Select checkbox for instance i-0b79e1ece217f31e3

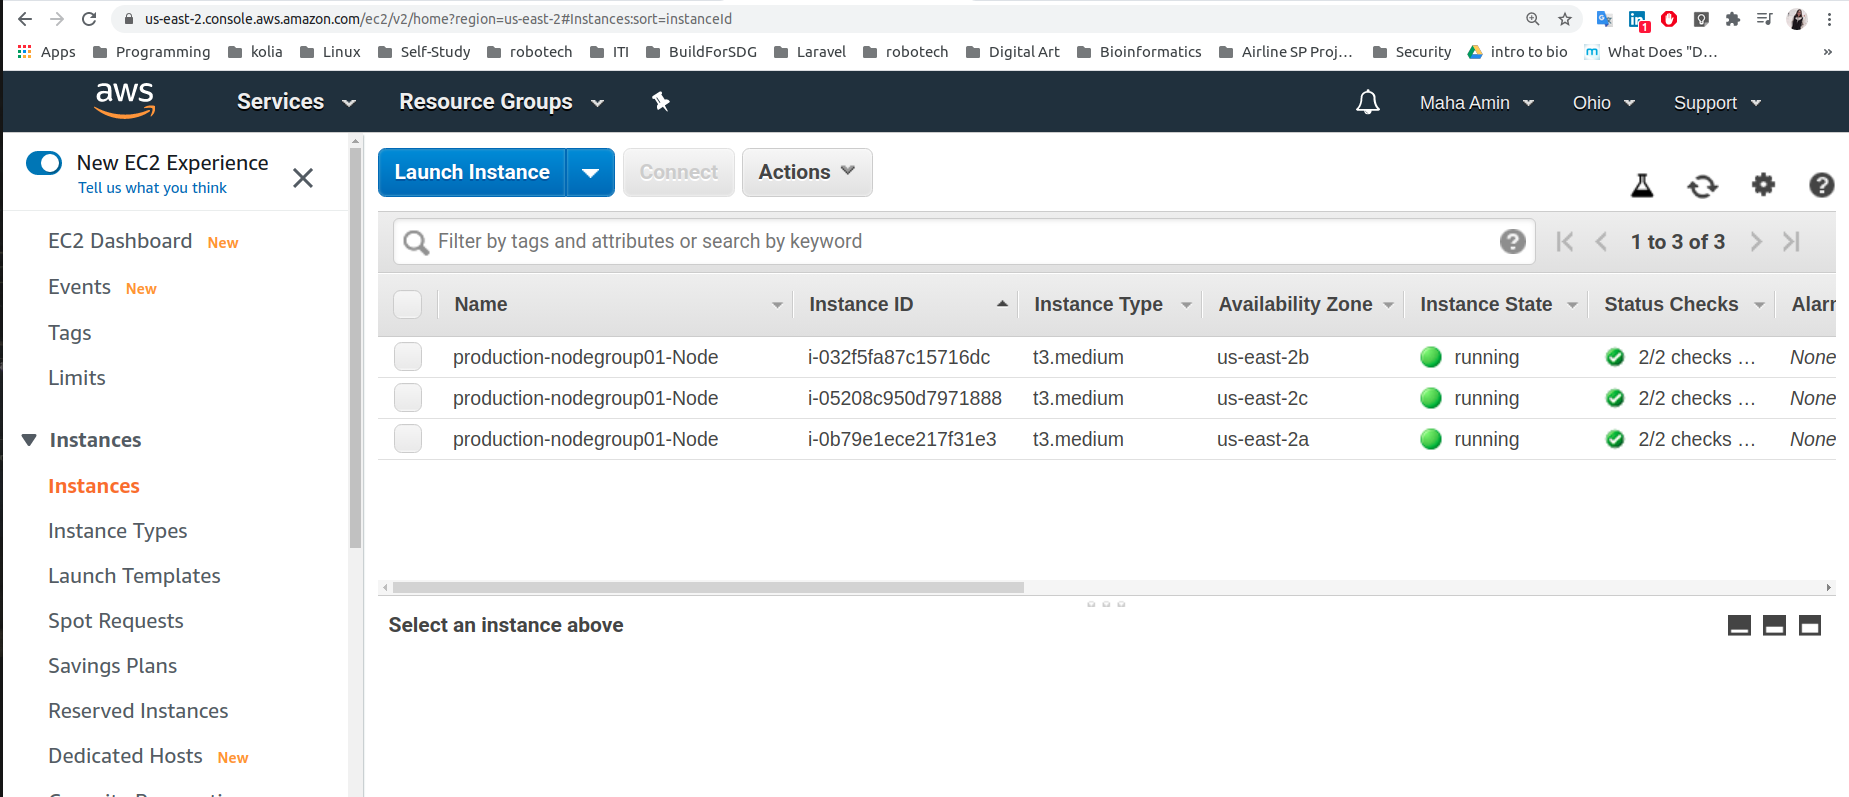click(408, 439)
